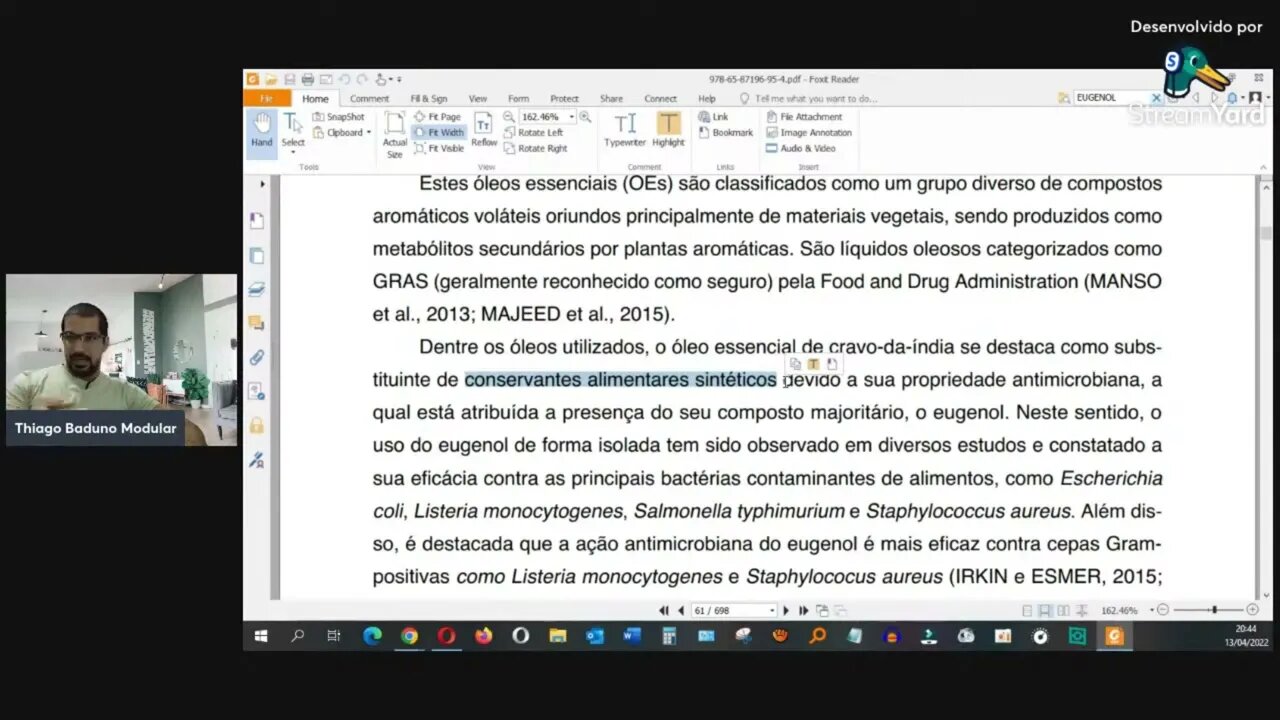The height and width of the screenshot is (720, 1280).
Task: Open the View tab
Action: (478, 98)
